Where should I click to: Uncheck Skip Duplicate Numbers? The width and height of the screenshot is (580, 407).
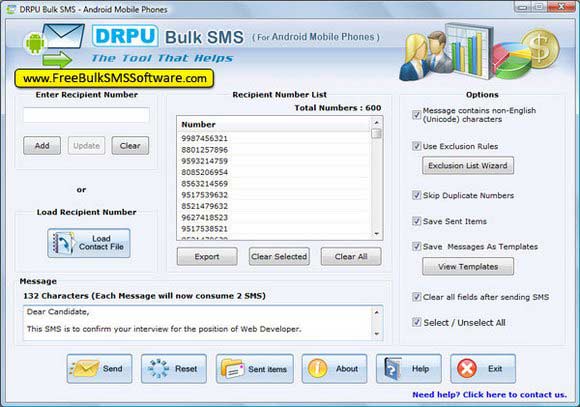(417, 195)
